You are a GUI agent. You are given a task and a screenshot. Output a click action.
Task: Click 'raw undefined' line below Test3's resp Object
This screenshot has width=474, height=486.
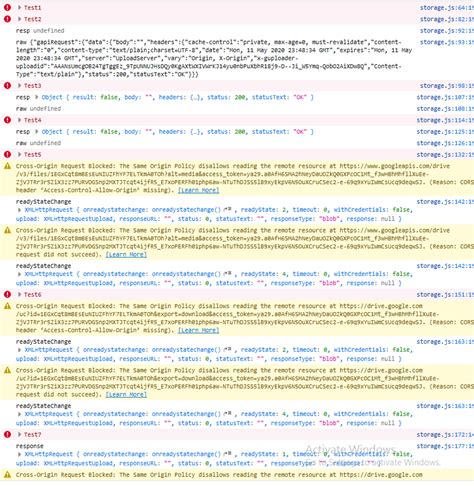point(38,108)
